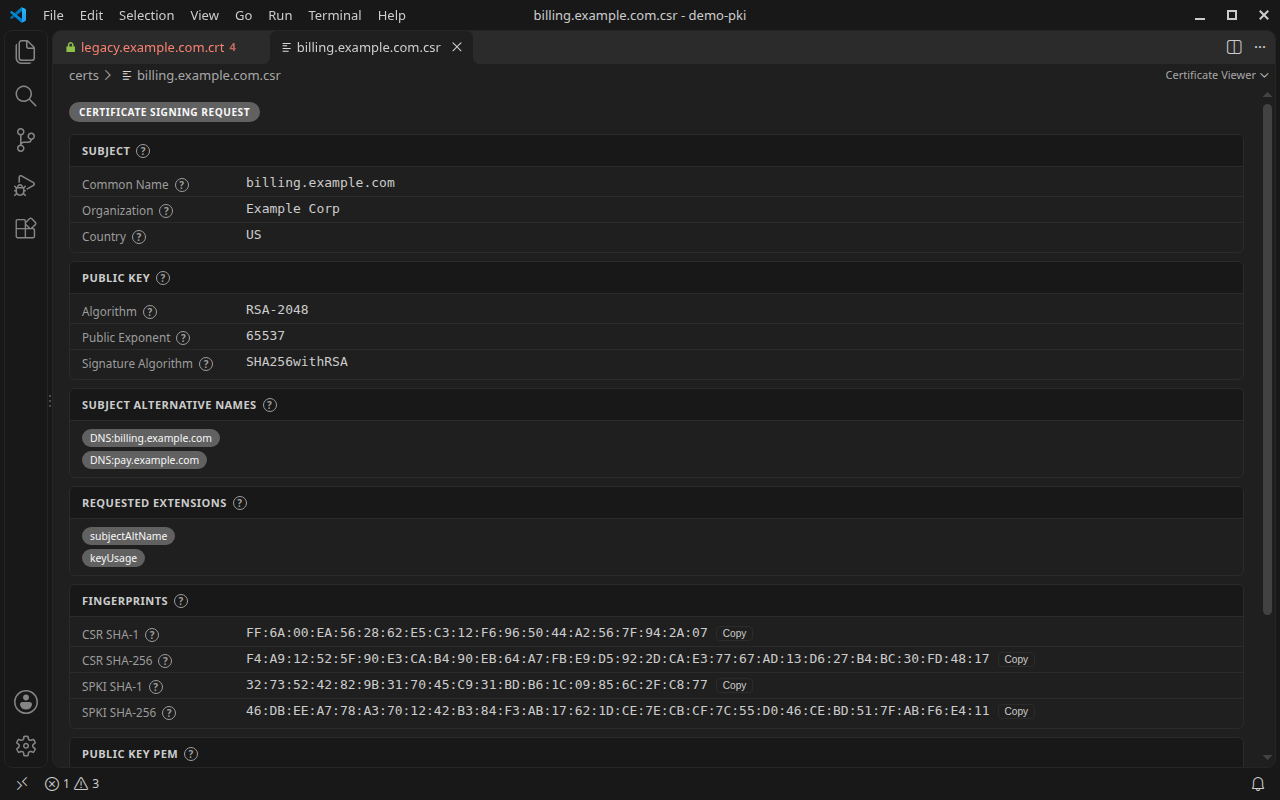The width and height of the screenshot is (1280, 800).
Task: Open the Search view in activity bar
Action: click(26, 96)
